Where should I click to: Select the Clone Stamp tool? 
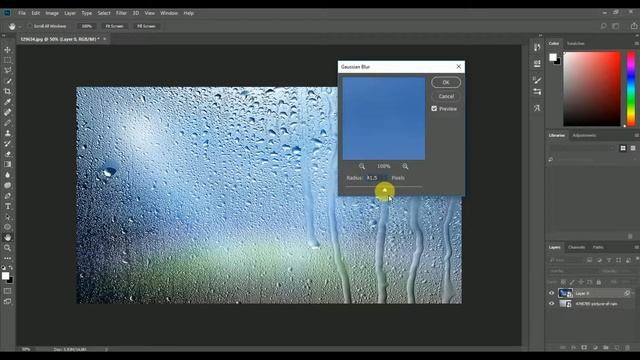[x=8, y=133]
